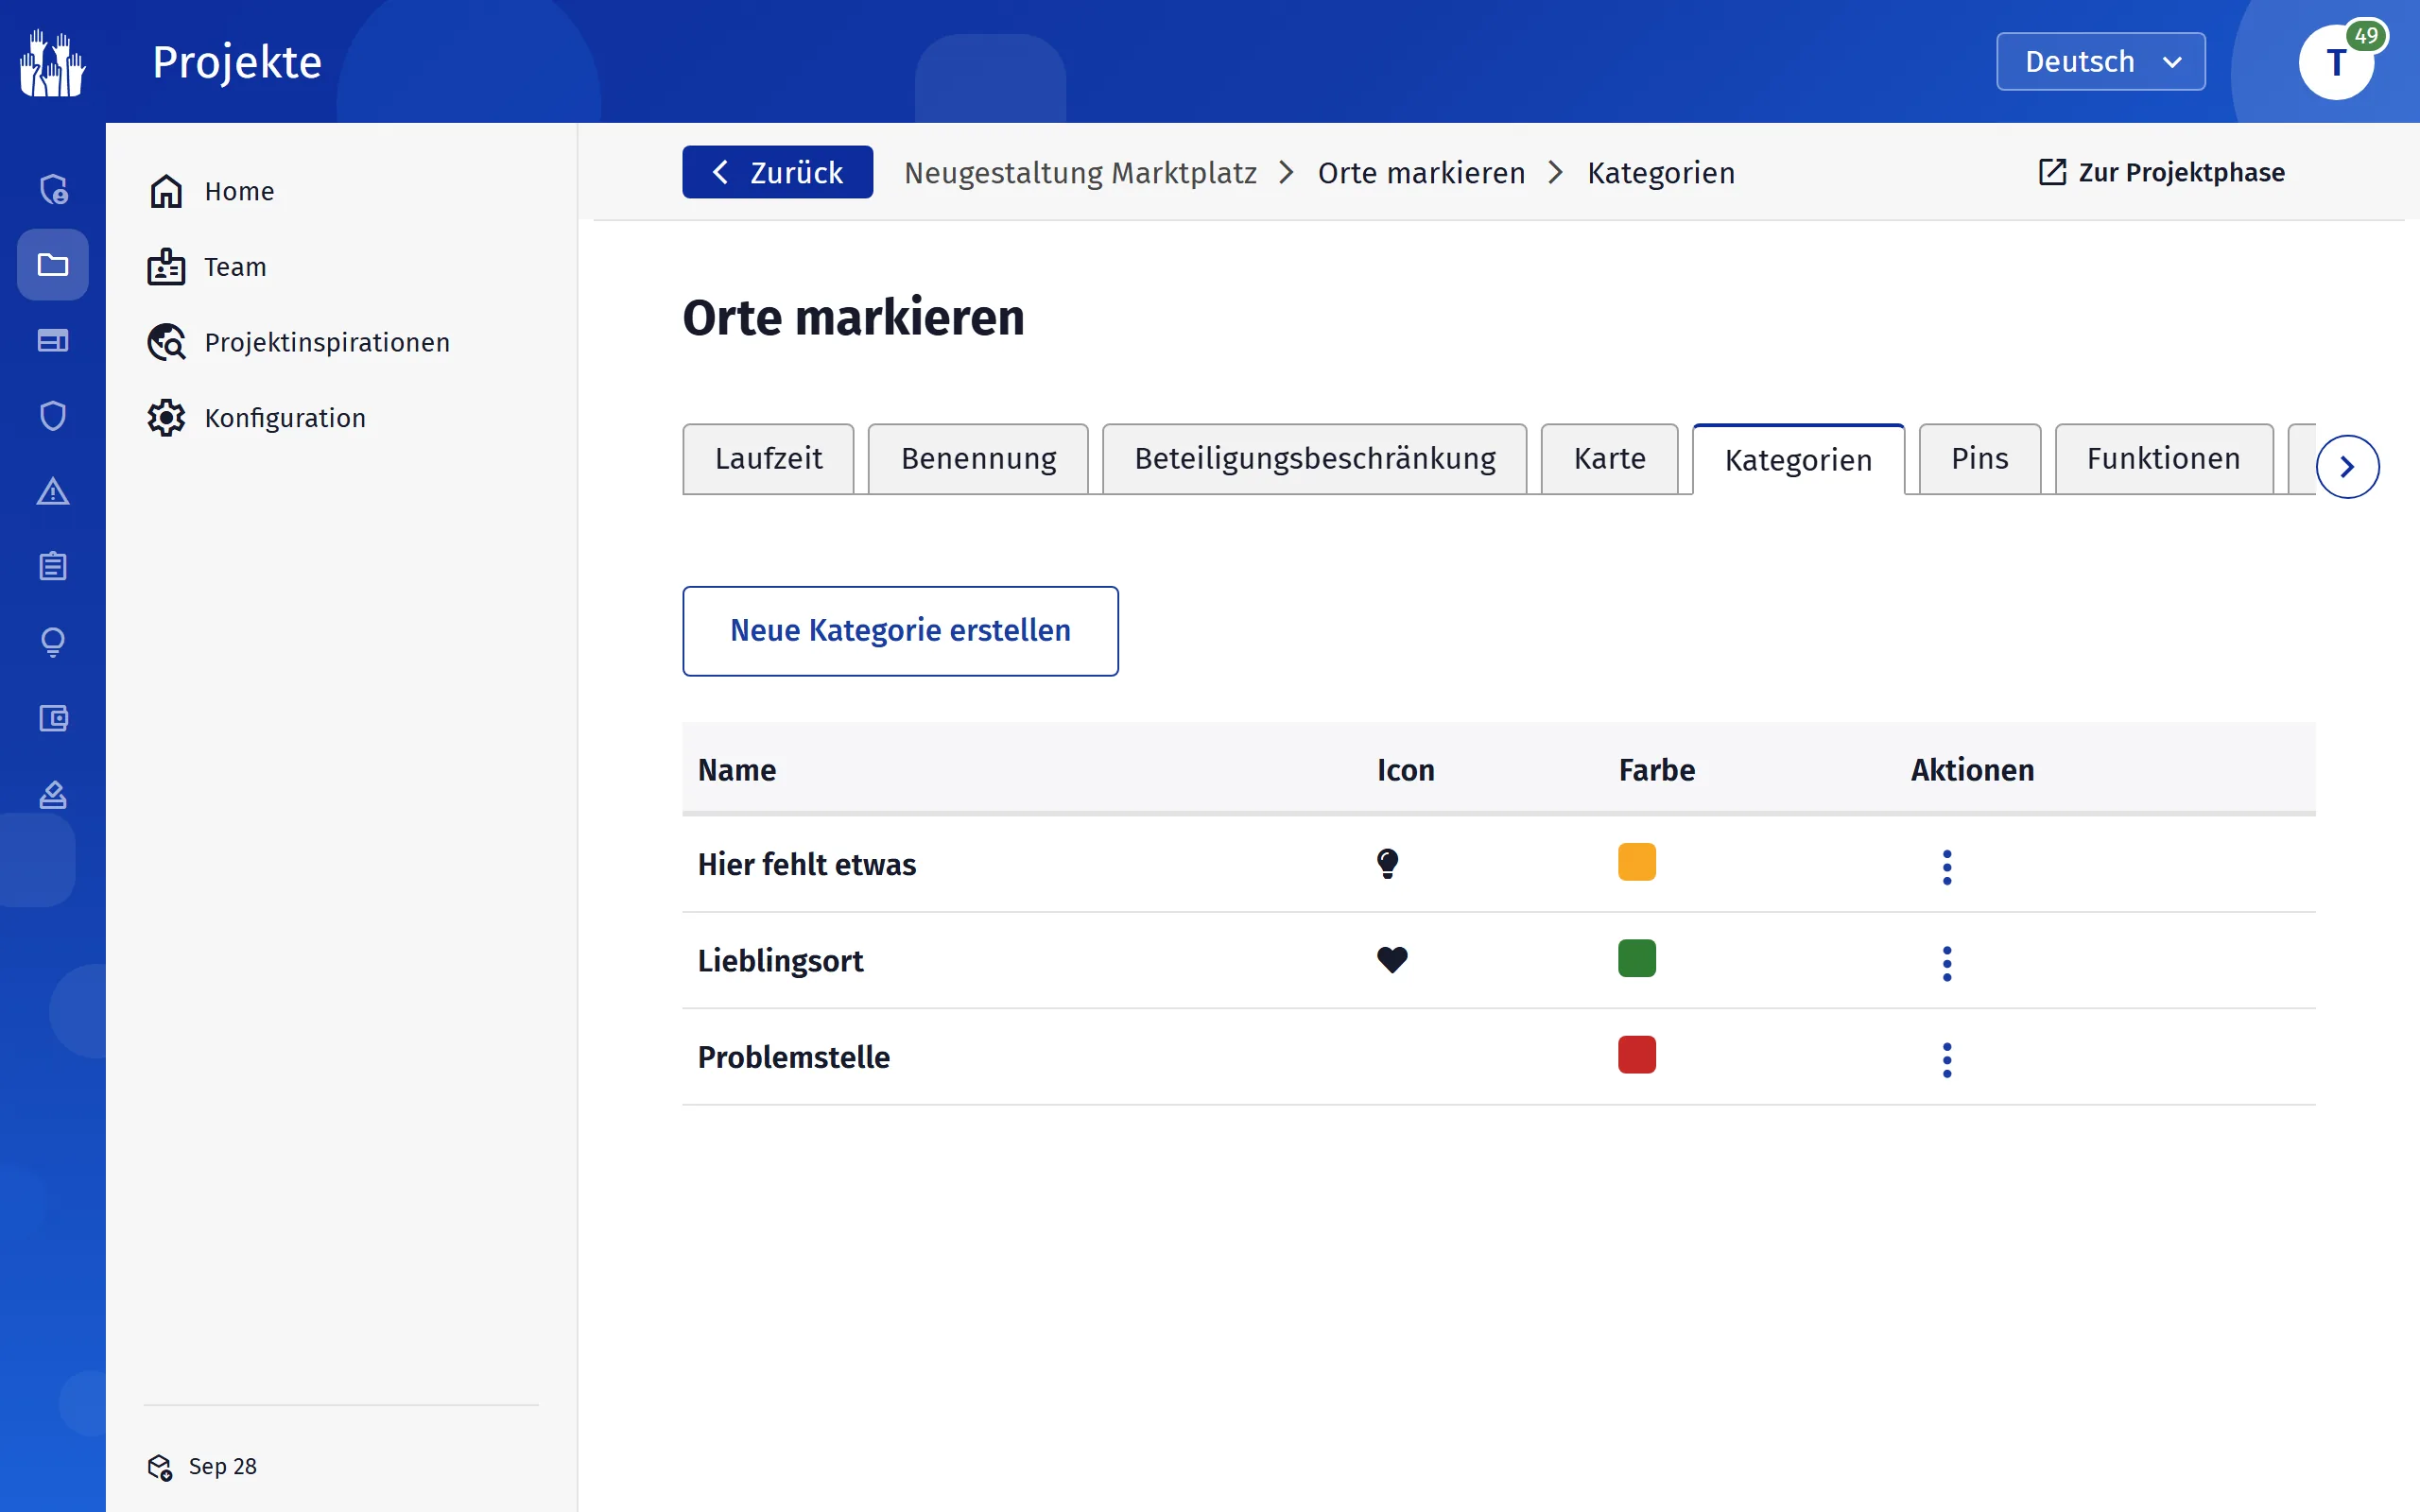Go back with the Zurück button
Viewport: 2420px width, 1512px height.
777,172
